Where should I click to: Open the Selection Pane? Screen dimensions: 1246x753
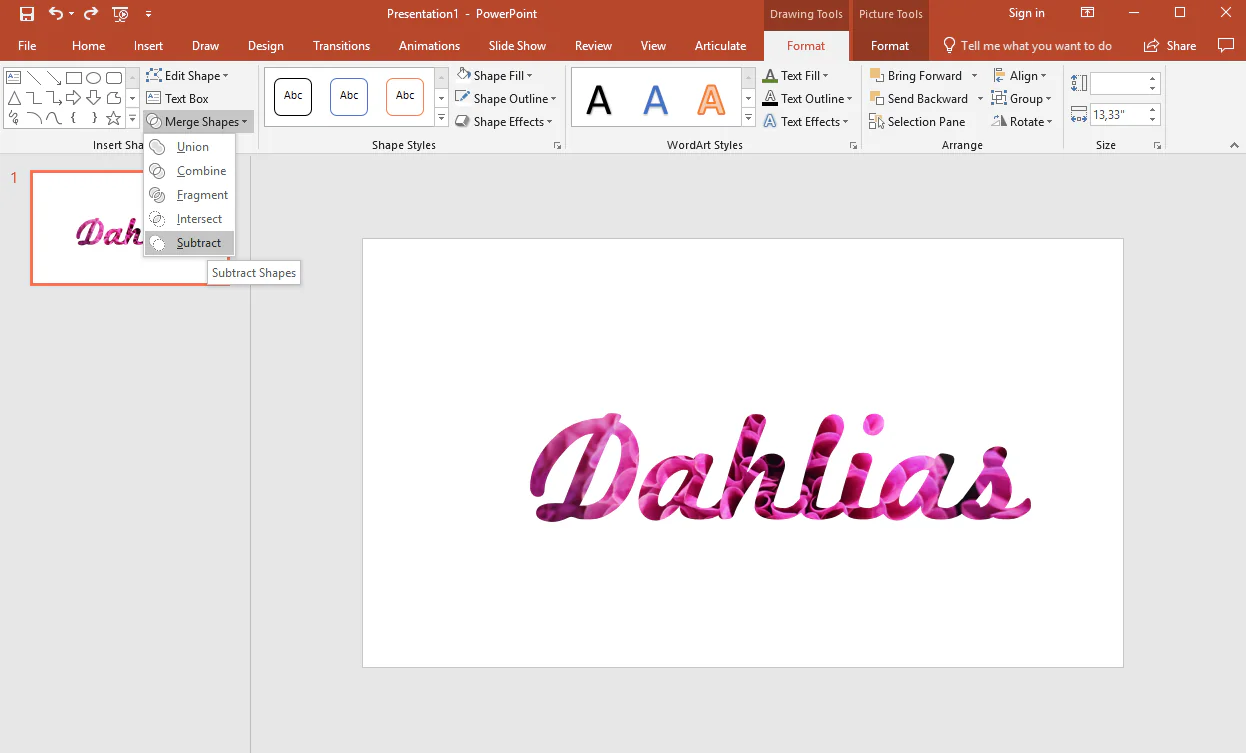coord(917,121)
